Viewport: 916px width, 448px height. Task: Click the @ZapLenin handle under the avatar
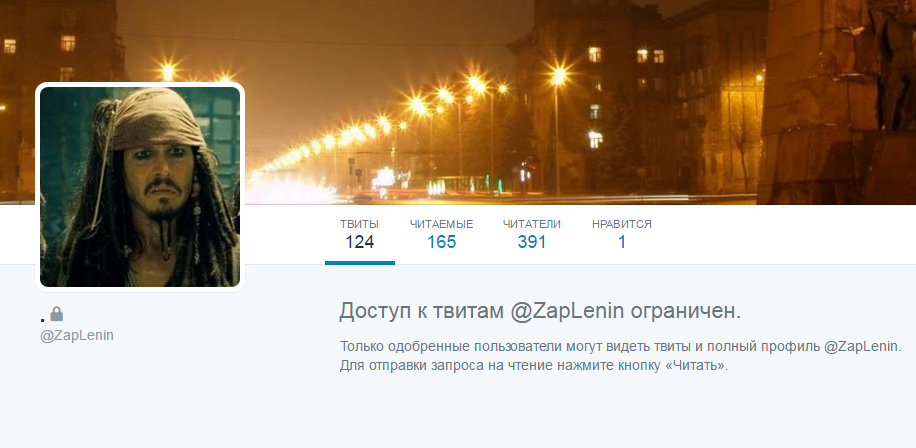[77, 335]
